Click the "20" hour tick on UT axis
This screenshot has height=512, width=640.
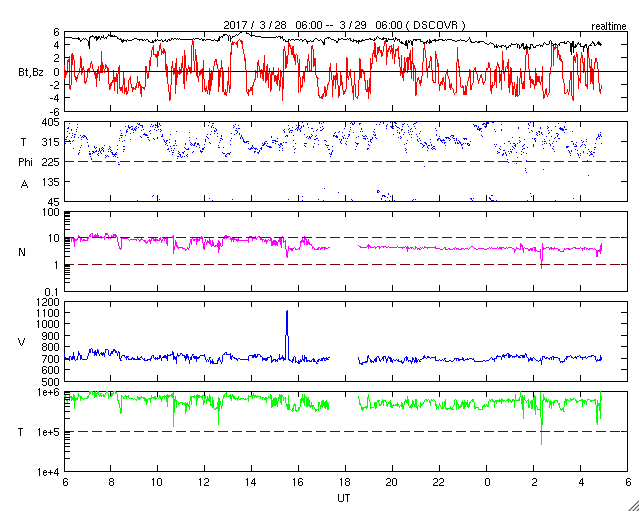click(392, 482)
